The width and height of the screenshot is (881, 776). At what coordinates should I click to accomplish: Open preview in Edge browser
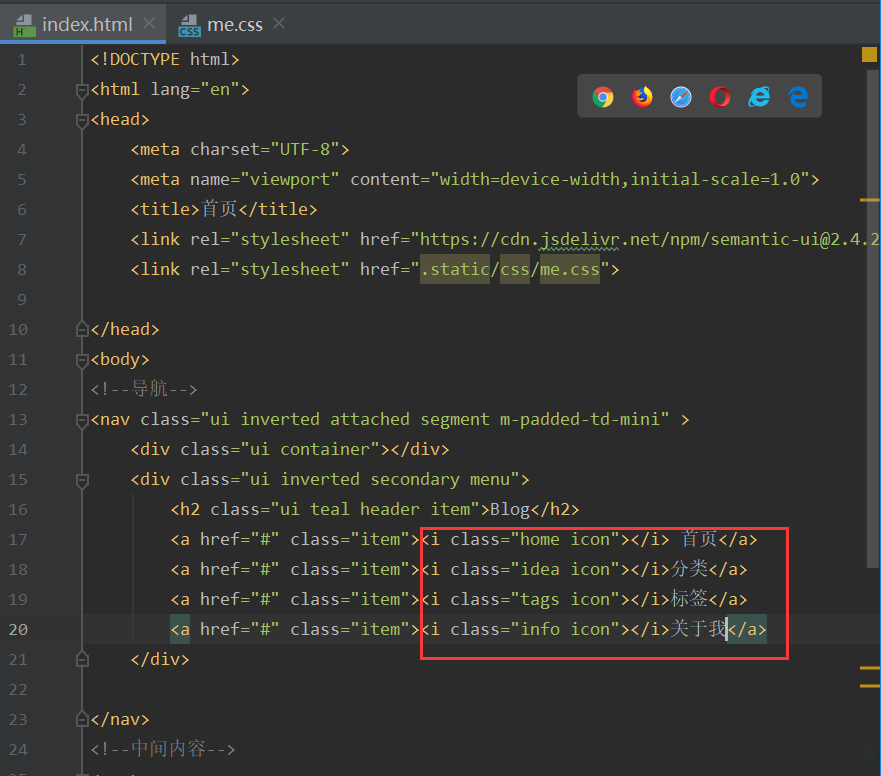pyautogui.click(x=798, y=97)
